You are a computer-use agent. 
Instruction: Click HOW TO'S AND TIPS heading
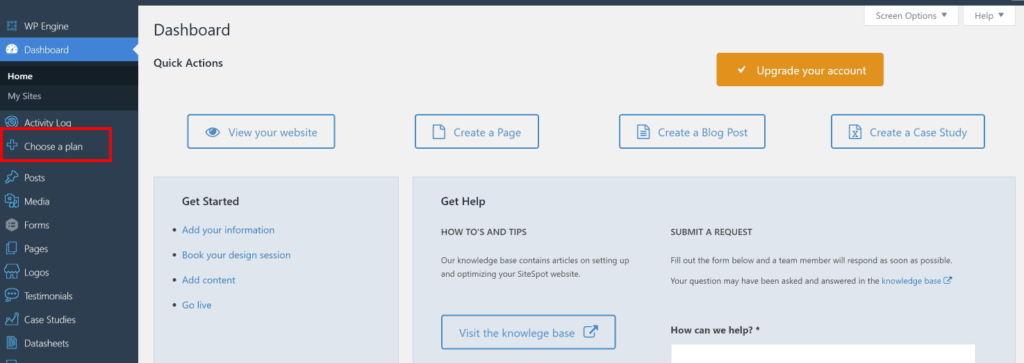(483, 232)
